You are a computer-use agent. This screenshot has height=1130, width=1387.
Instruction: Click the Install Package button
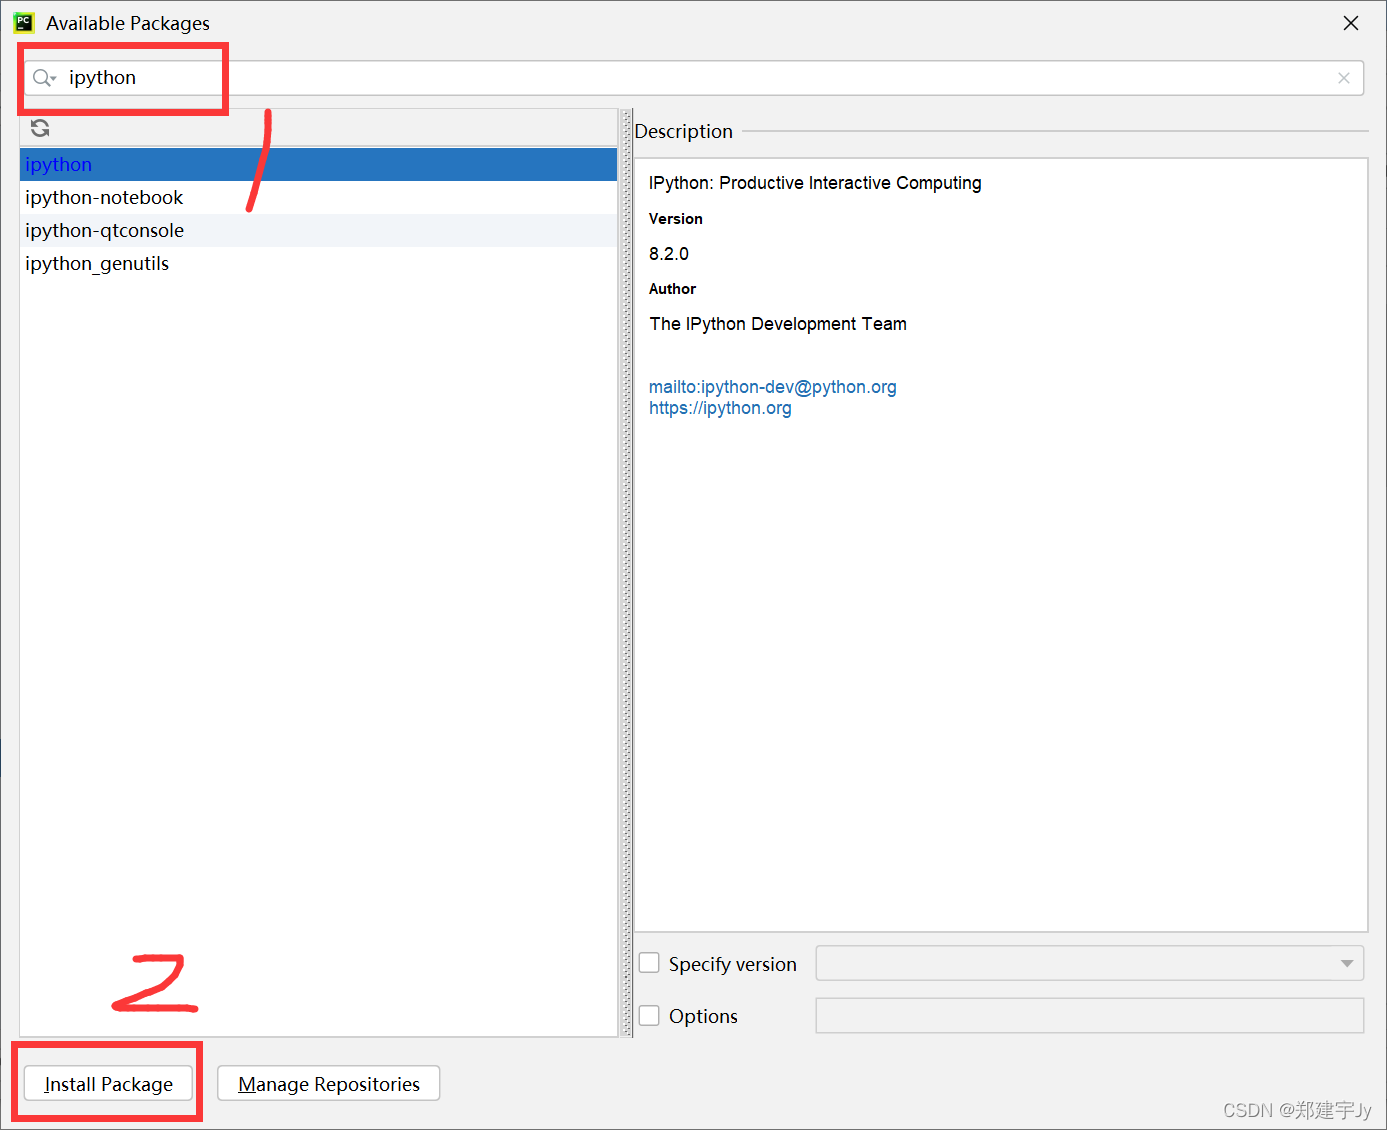(x=109, y=1084)
